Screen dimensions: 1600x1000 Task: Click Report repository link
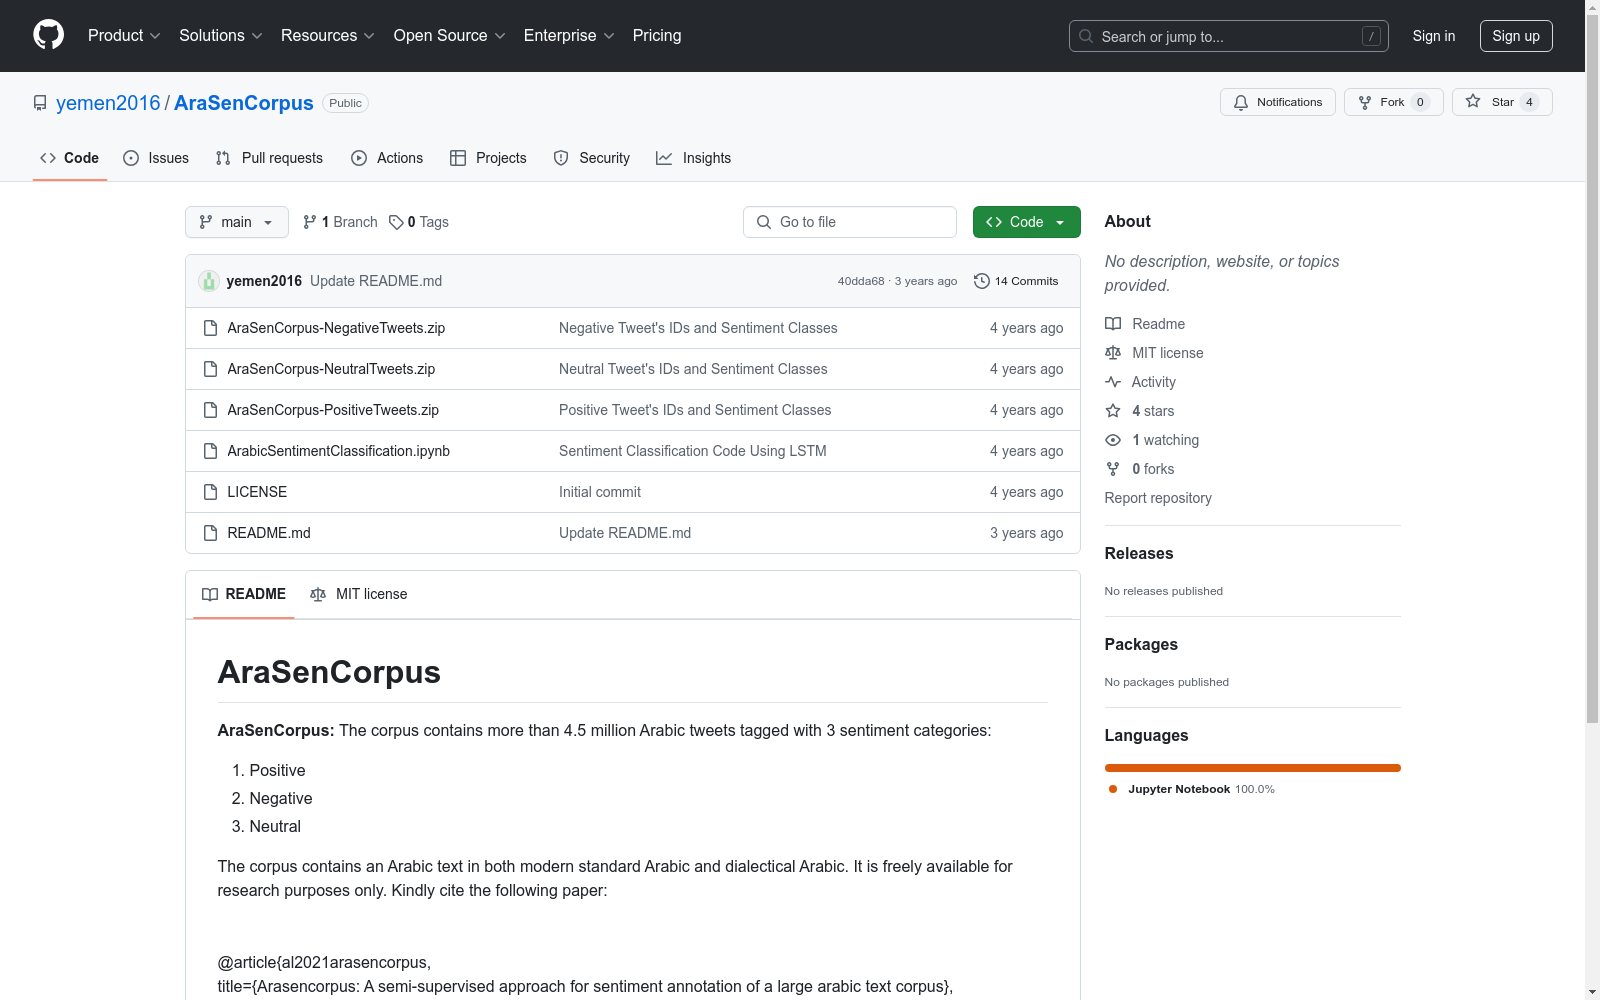click(1158, 498)
